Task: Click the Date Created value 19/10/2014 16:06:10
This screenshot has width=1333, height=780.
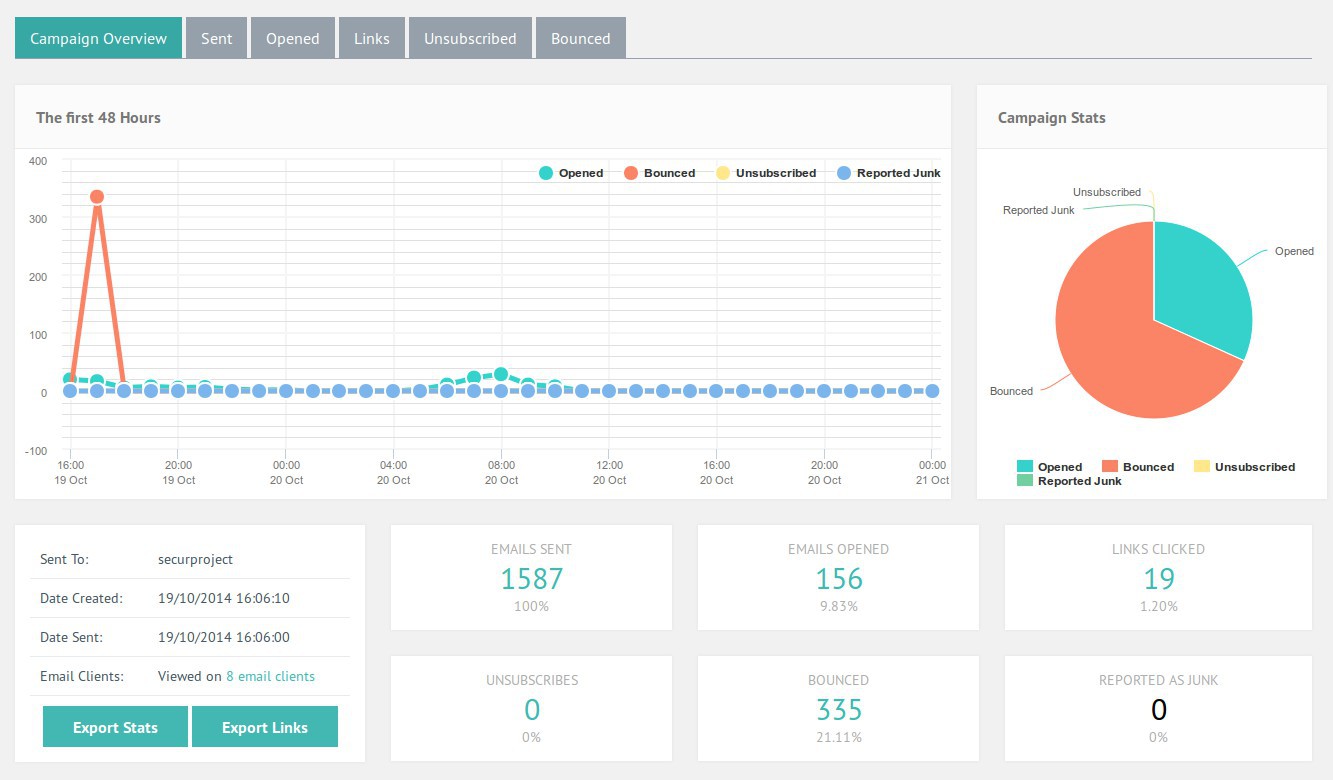Action: 224,598
